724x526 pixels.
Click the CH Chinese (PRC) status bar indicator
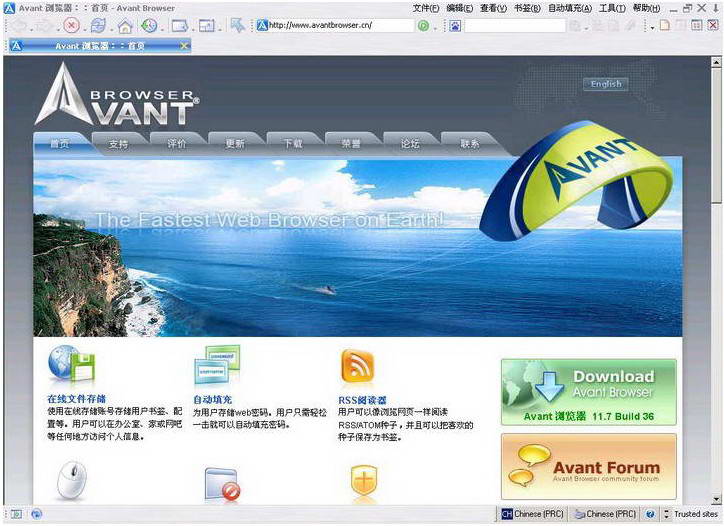(x=533, y=514)
